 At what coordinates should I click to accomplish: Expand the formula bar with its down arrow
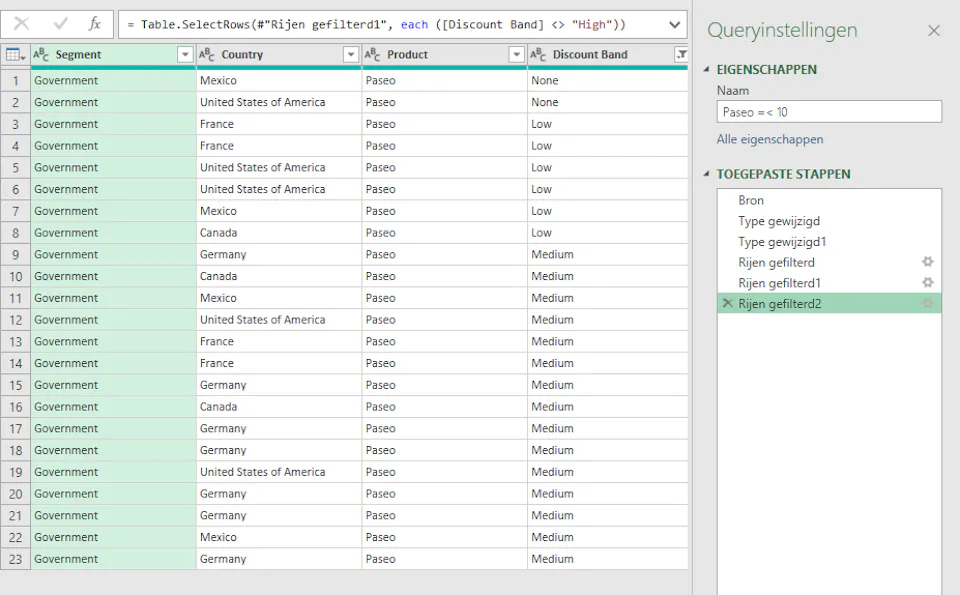[673, 24]
